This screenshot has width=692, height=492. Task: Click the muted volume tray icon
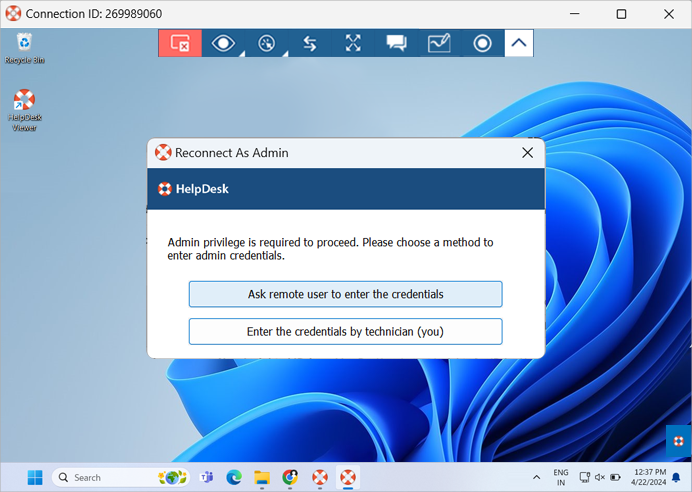coord(600,477)
